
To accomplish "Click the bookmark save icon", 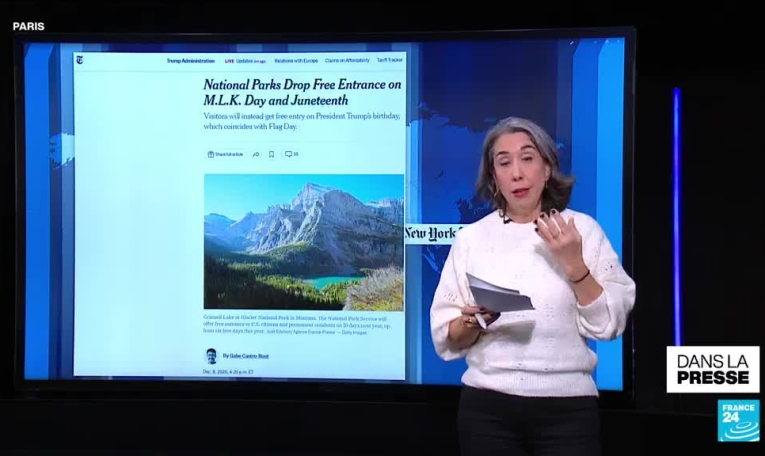I will tap(271, 154).
